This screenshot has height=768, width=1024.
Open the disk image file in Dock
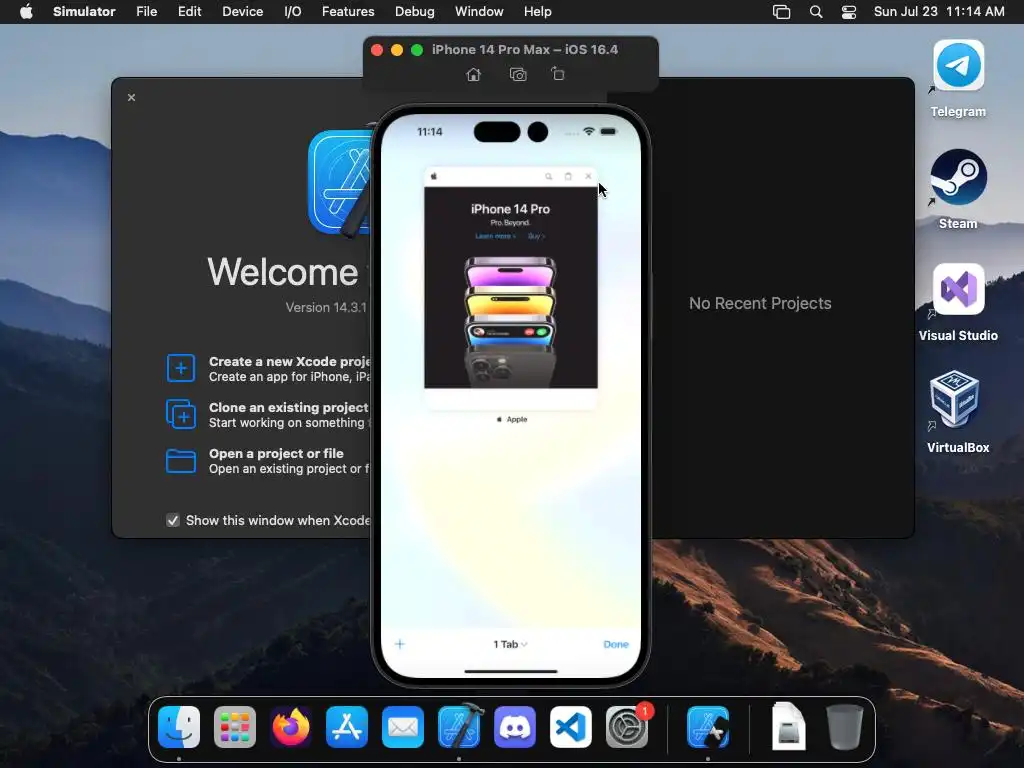click(x=788, y=726)
